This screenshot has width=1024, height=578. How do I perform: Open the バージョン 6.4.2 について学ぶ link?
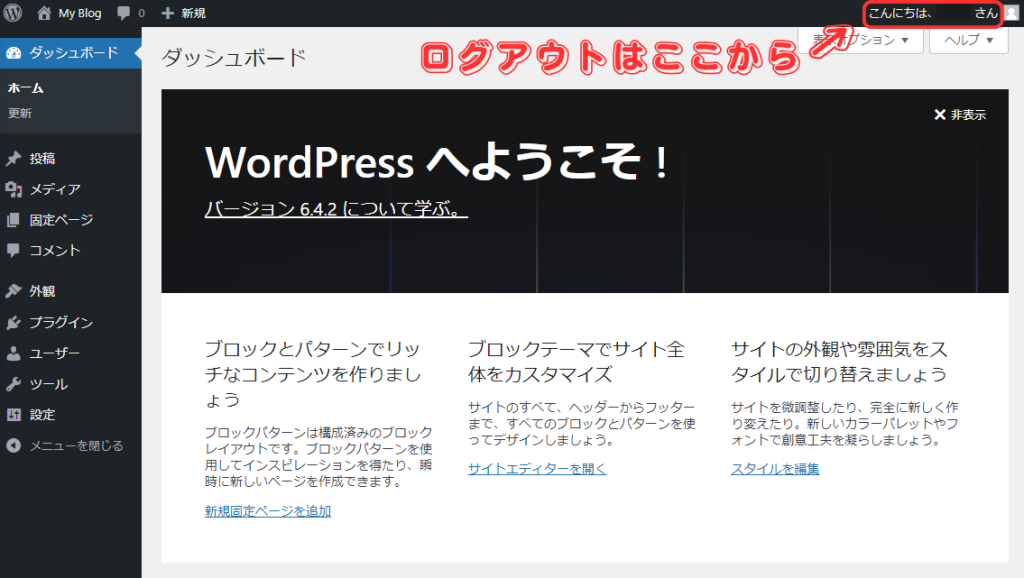pos(336,209)
